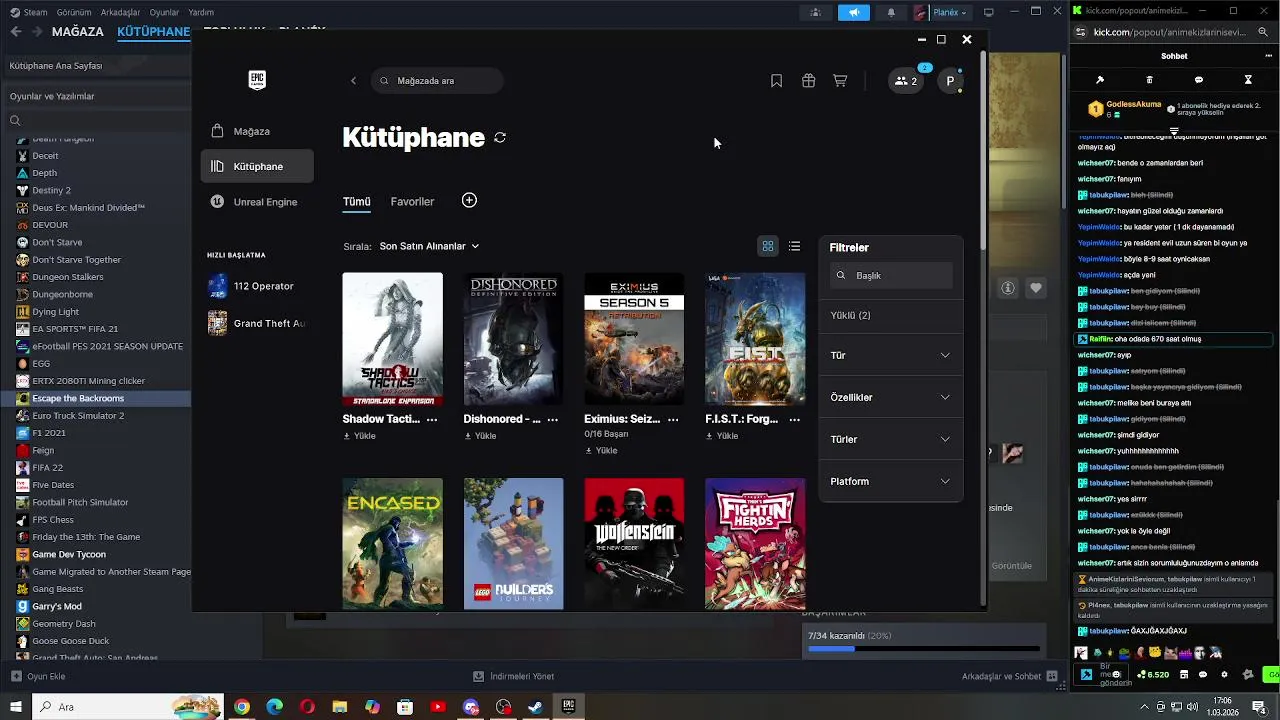Screen dimensions: 1280x720
Task: Open the Steam menu in Steam window
Action: 28,12
